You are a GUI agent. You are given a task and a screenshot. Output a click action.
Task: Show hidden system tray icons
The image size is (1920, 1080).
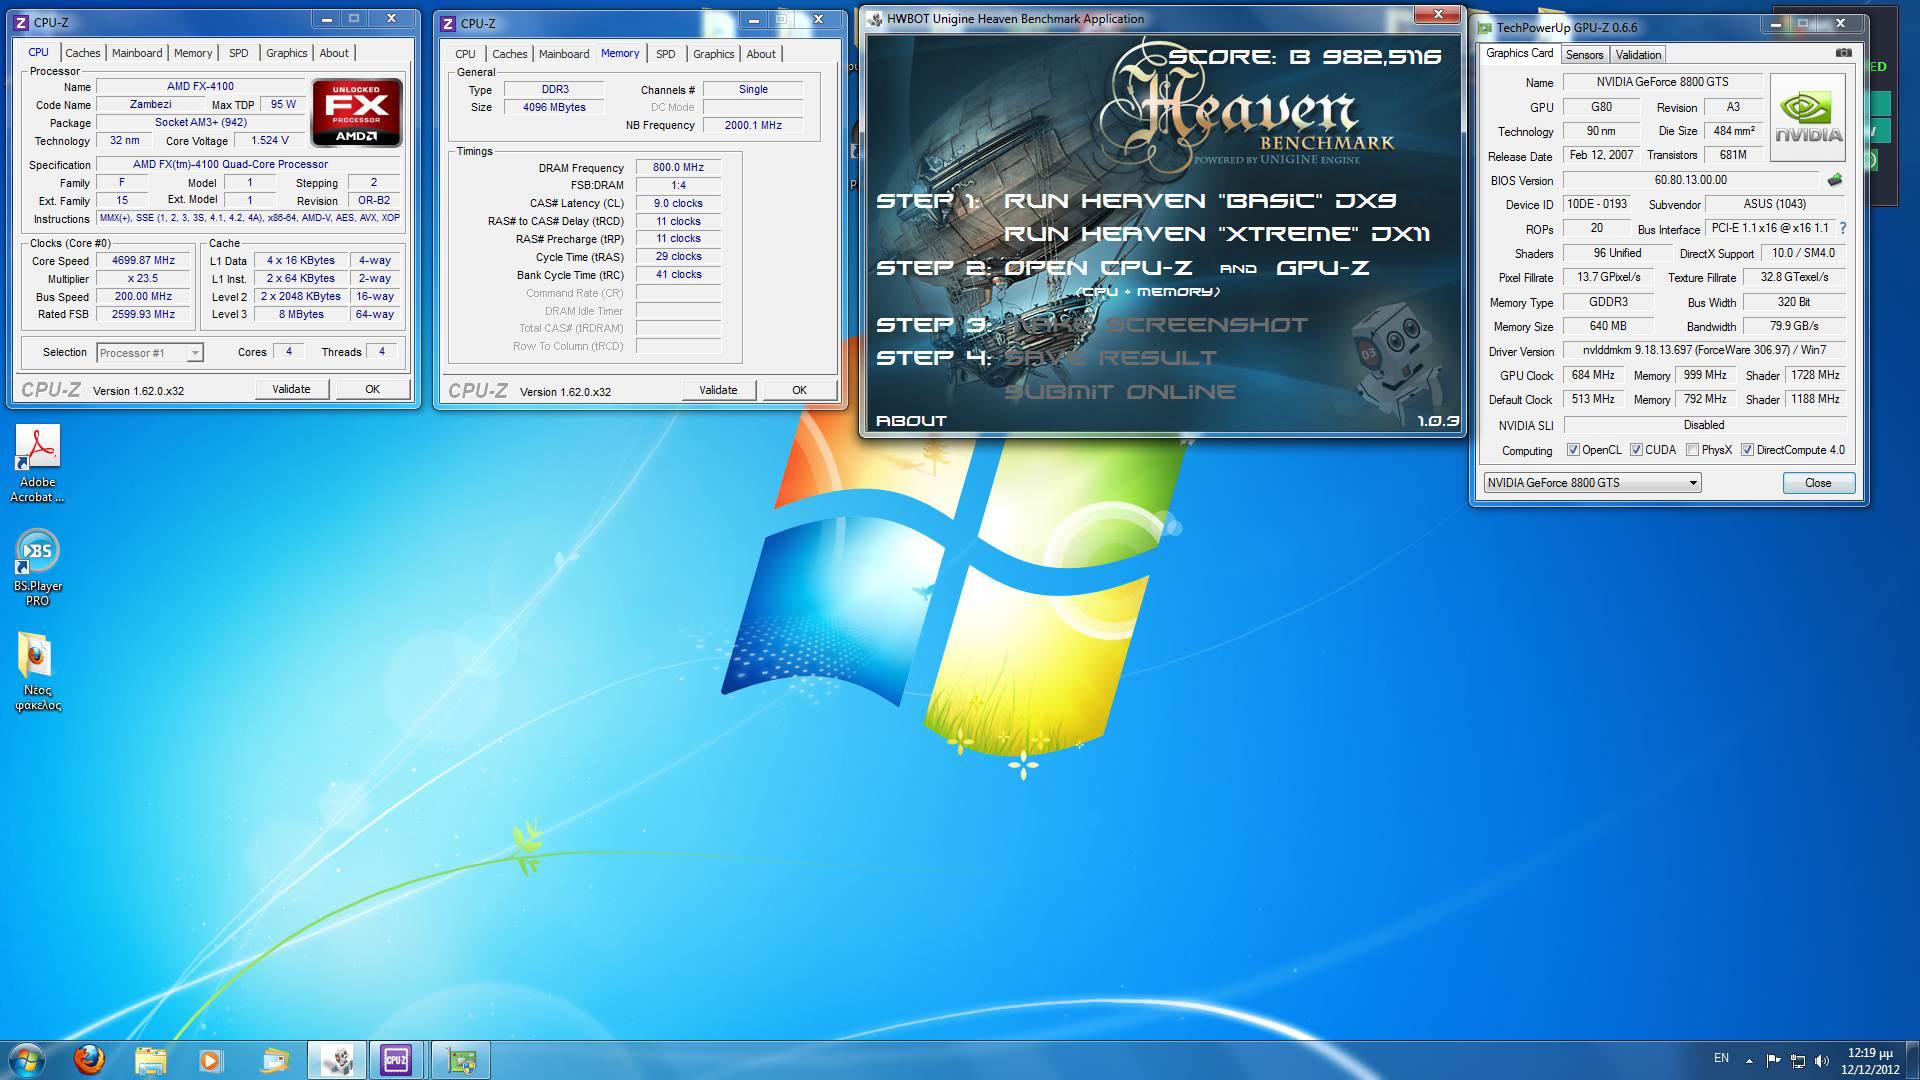click(1749, 1061)
